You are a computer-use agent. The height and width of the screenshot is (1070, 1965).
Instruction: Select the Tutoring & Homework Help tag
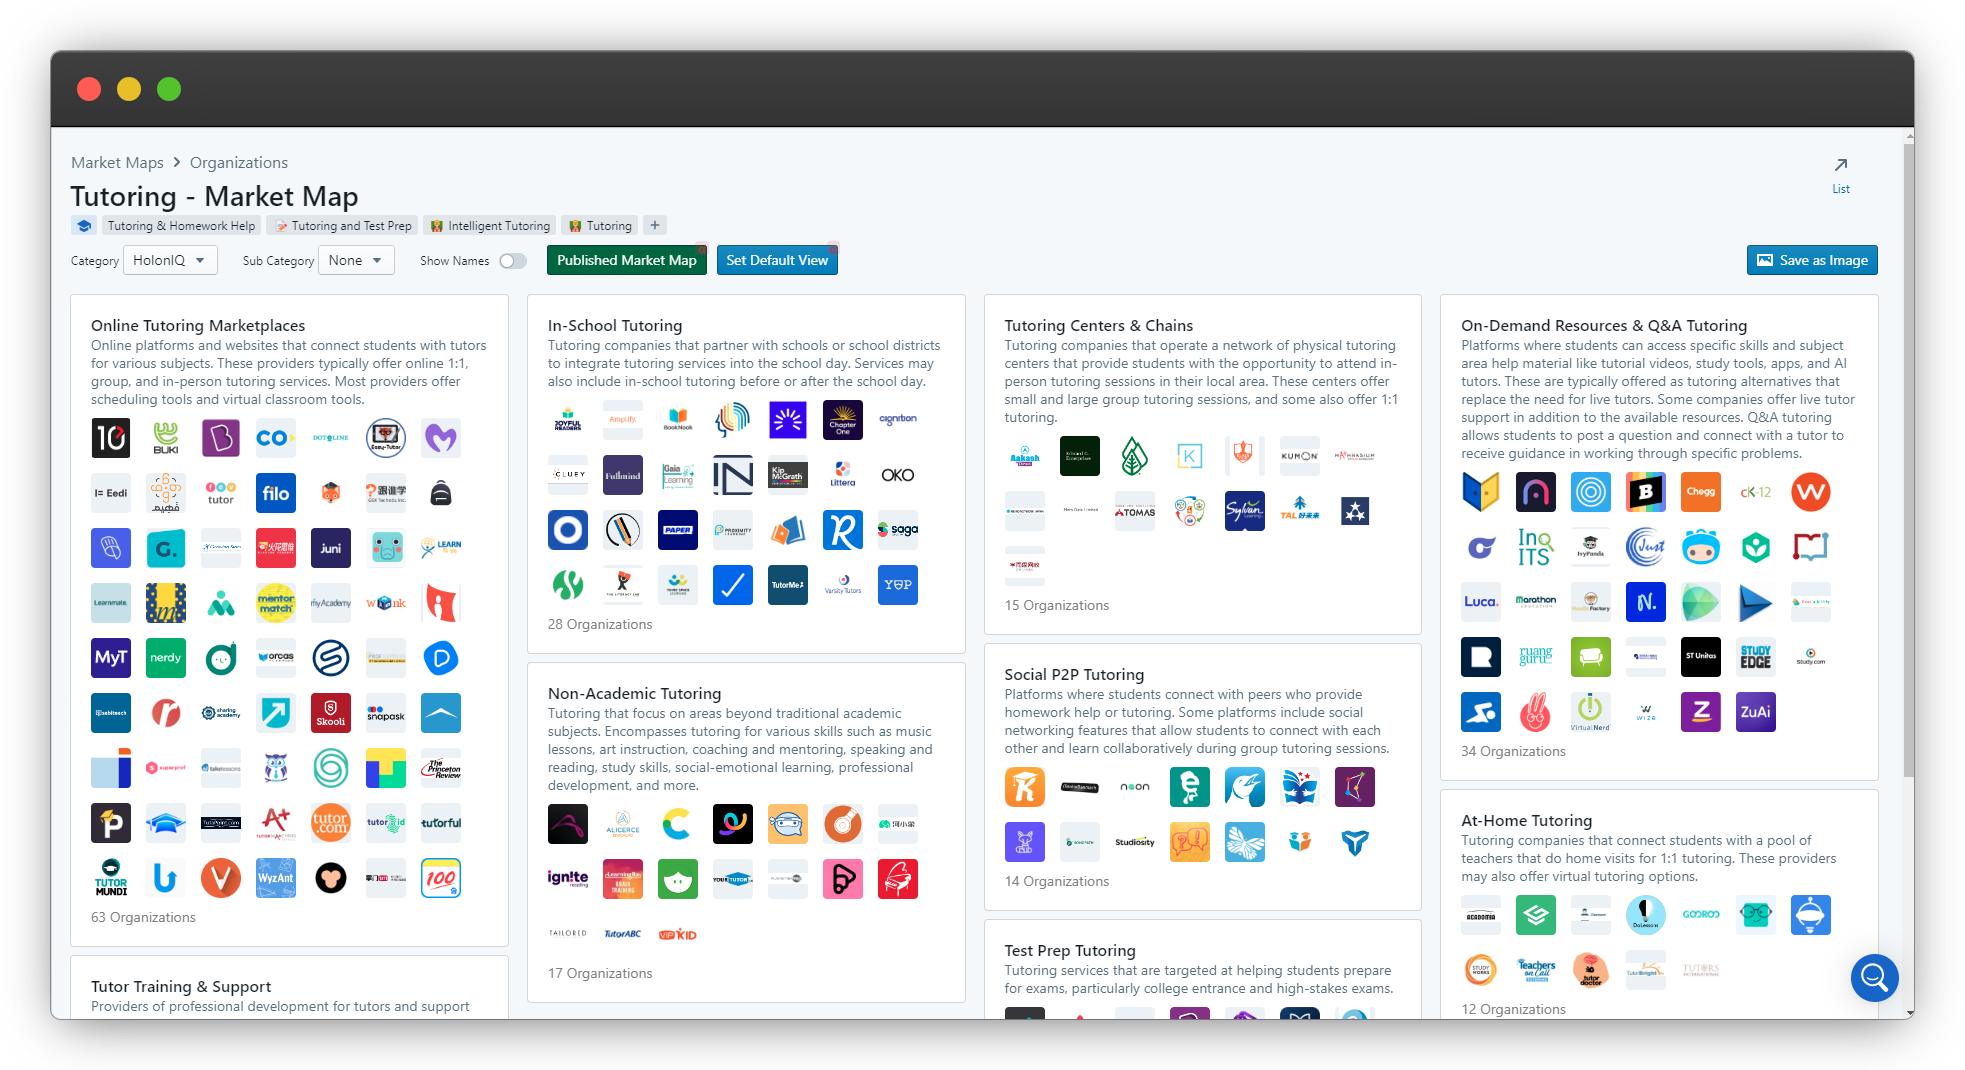[181, 226]
